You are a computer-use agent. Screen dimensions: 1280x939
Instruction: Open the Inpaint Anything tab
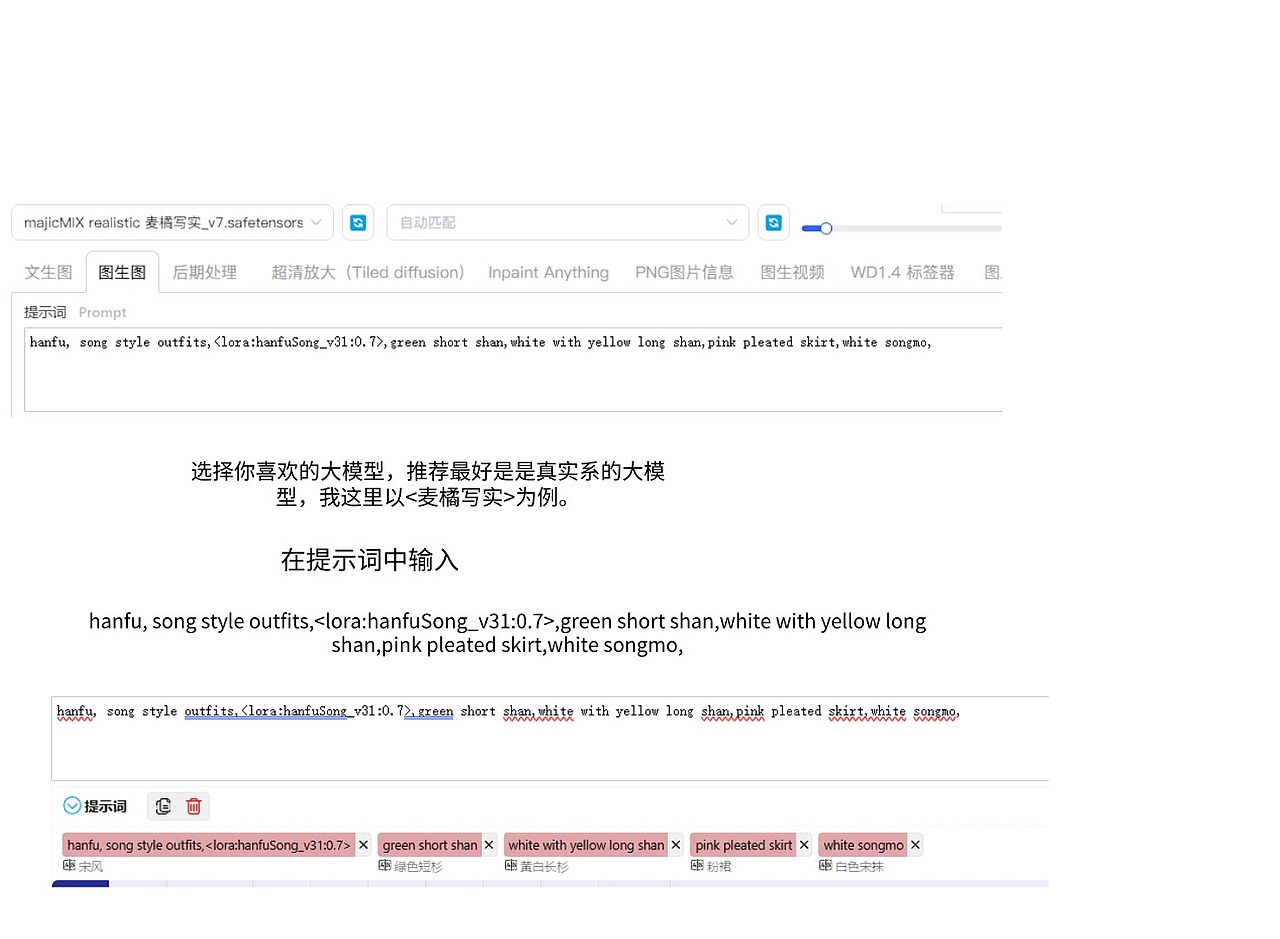tap(548, 272)
